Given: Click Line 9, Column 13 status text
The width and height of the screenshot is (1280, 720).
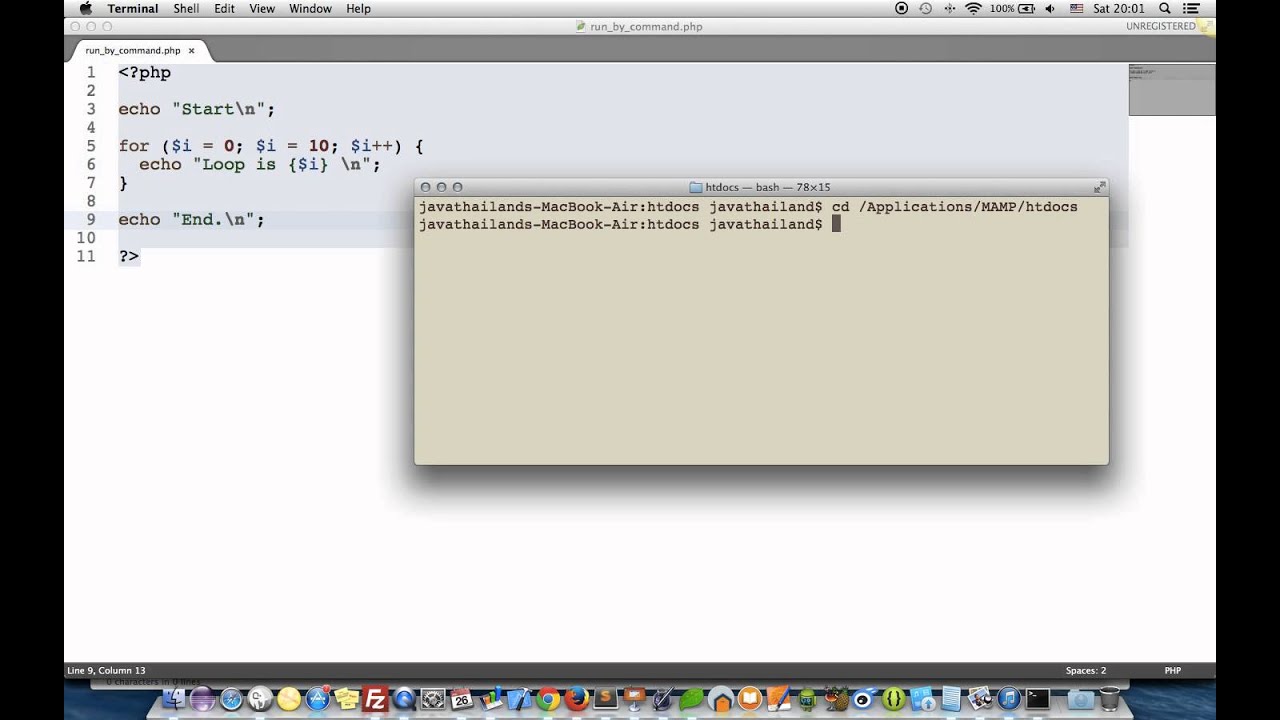Looking at the screenshot, I should point(106,670).
